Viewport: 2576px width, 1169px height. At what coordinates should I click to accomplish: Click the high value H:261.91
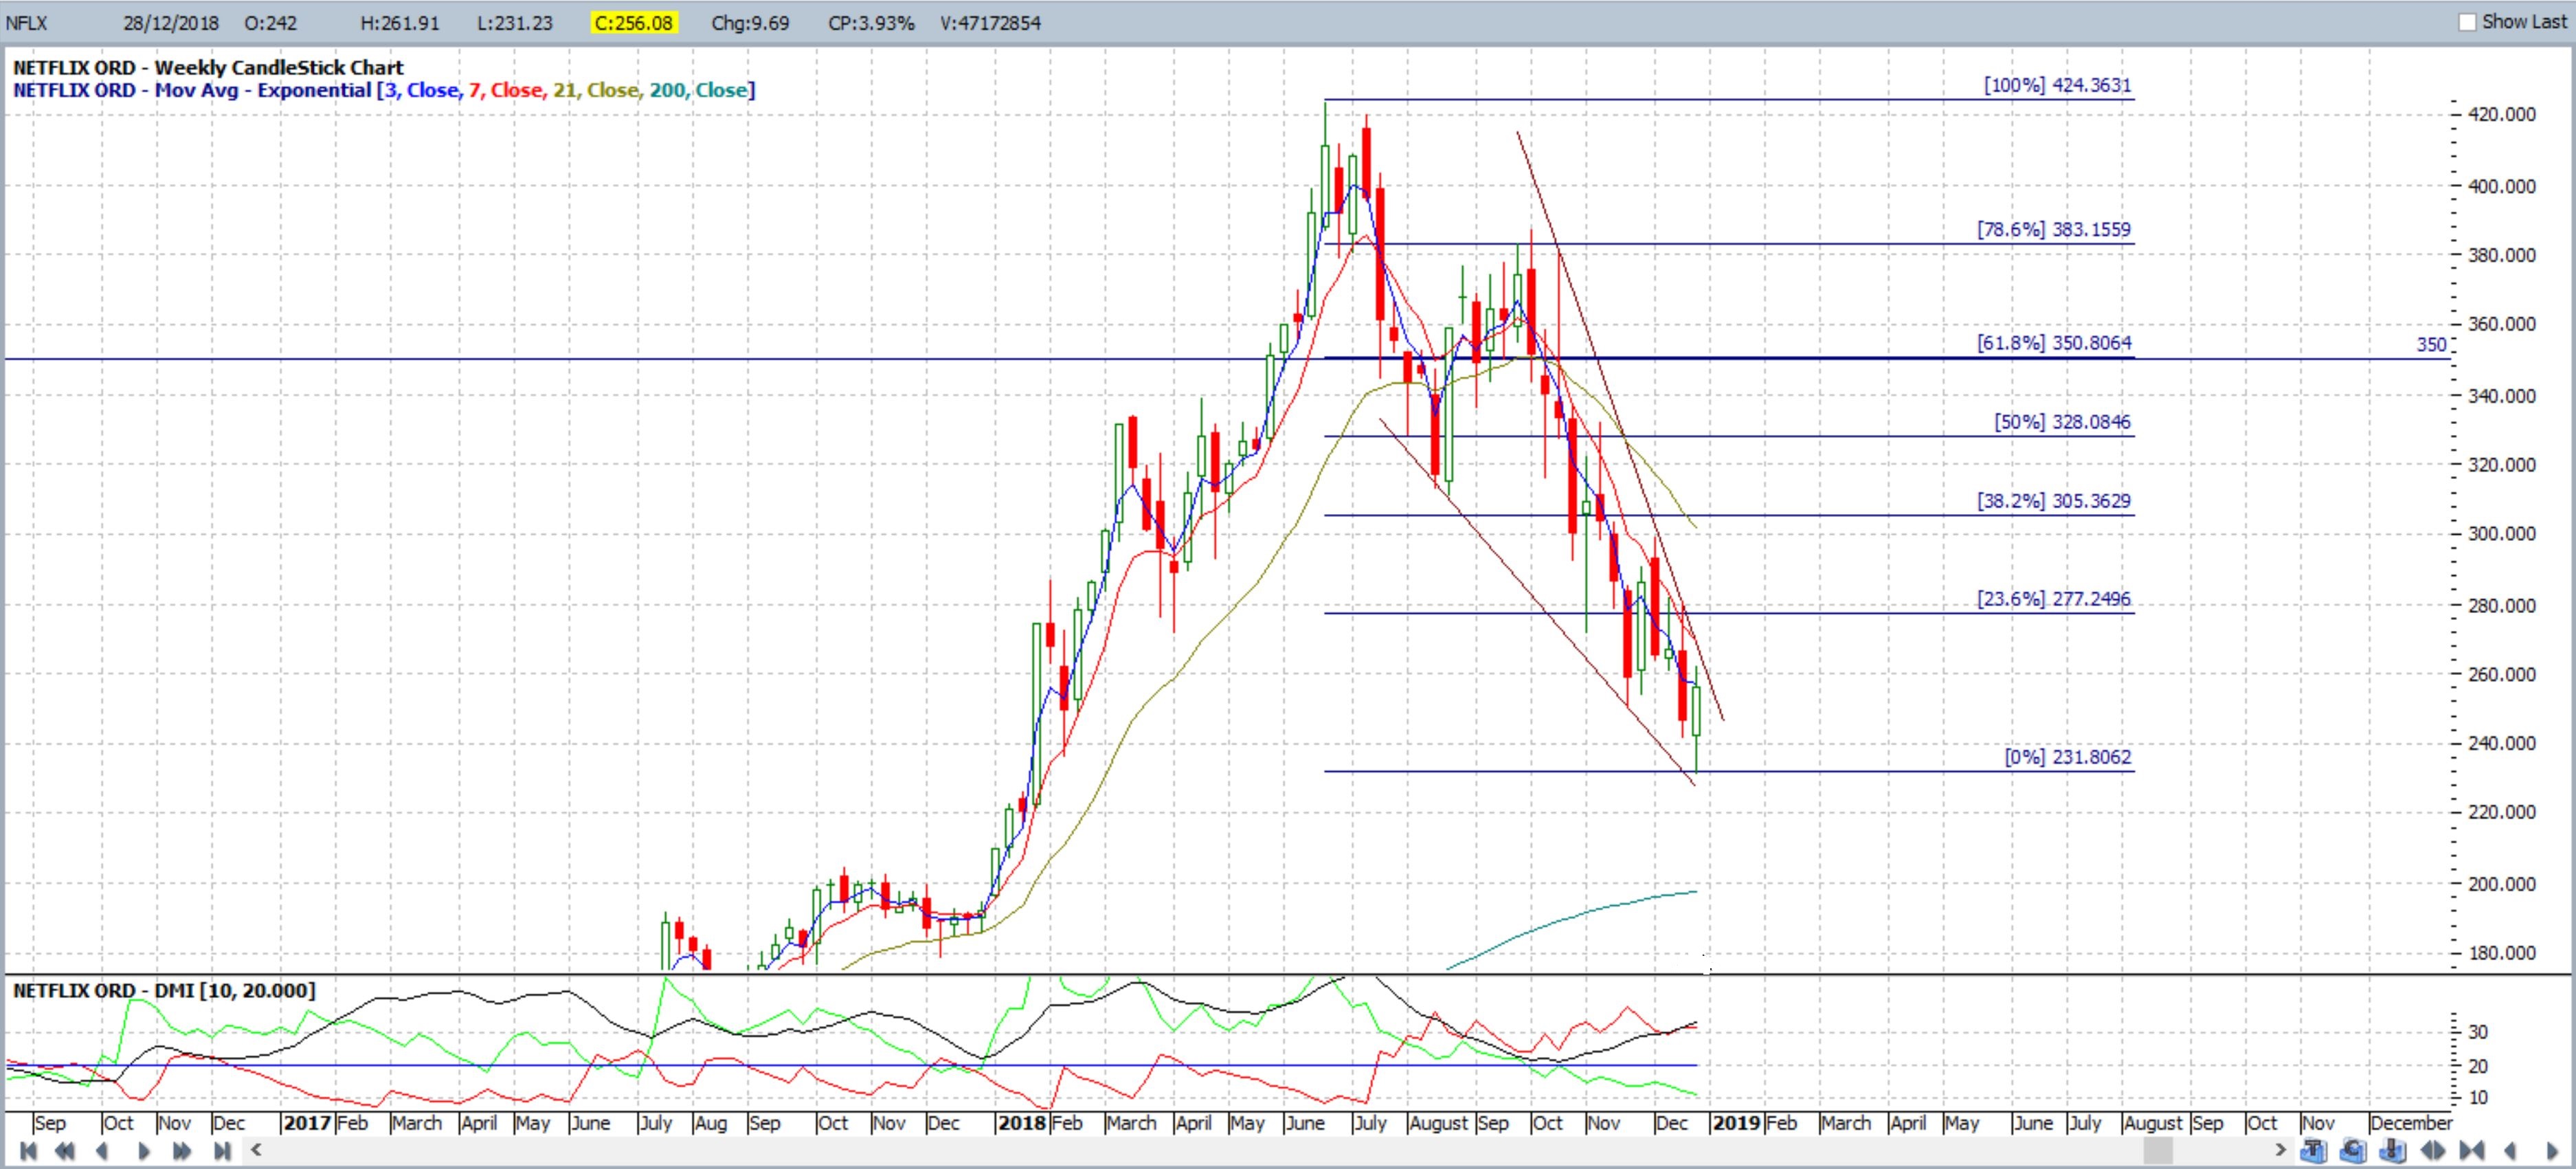(399, 23)
